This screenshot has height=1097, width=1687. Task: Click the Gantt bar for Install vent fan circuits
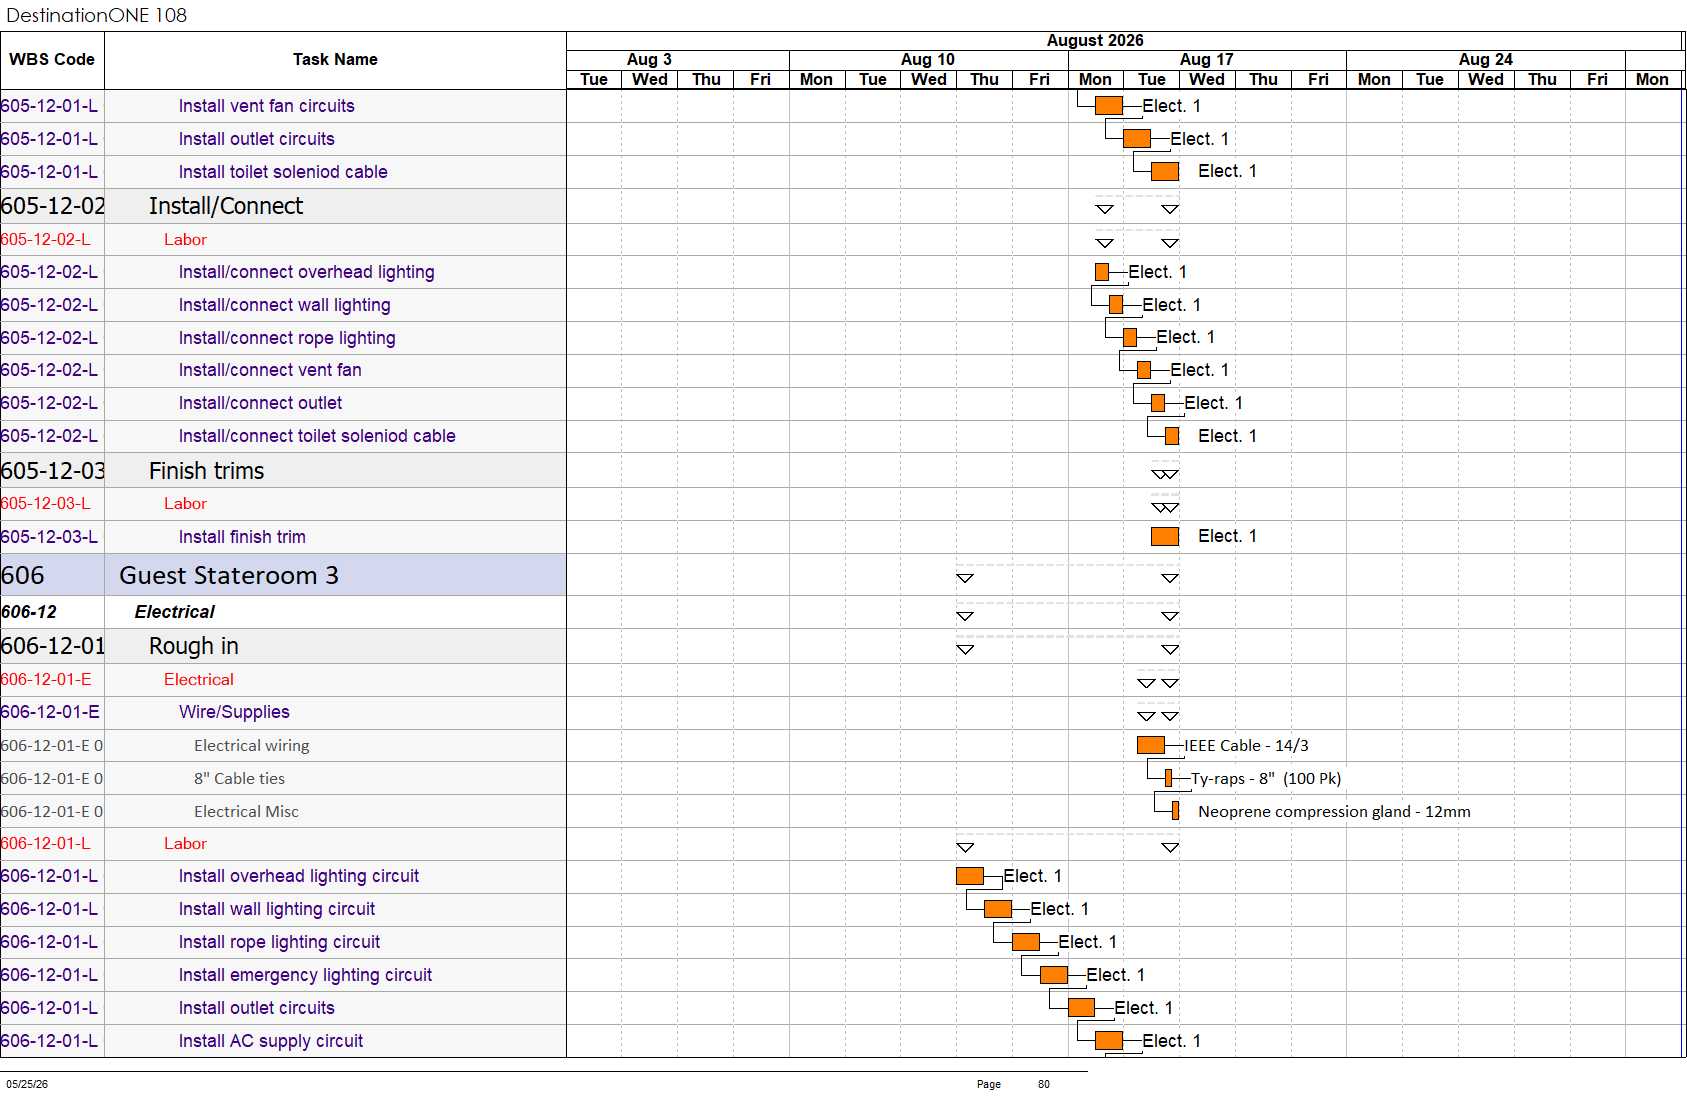point(1109,105)
